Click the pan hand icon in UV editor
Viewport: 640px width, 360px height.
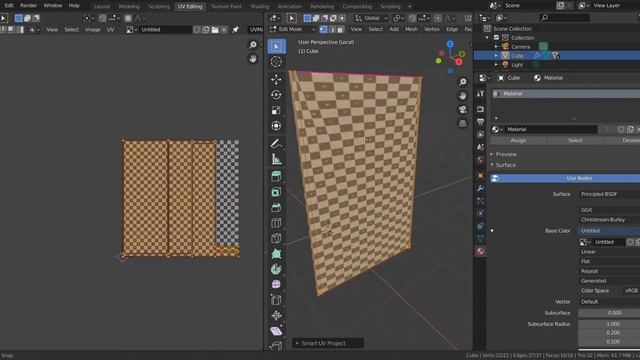[x=253, y=59]
